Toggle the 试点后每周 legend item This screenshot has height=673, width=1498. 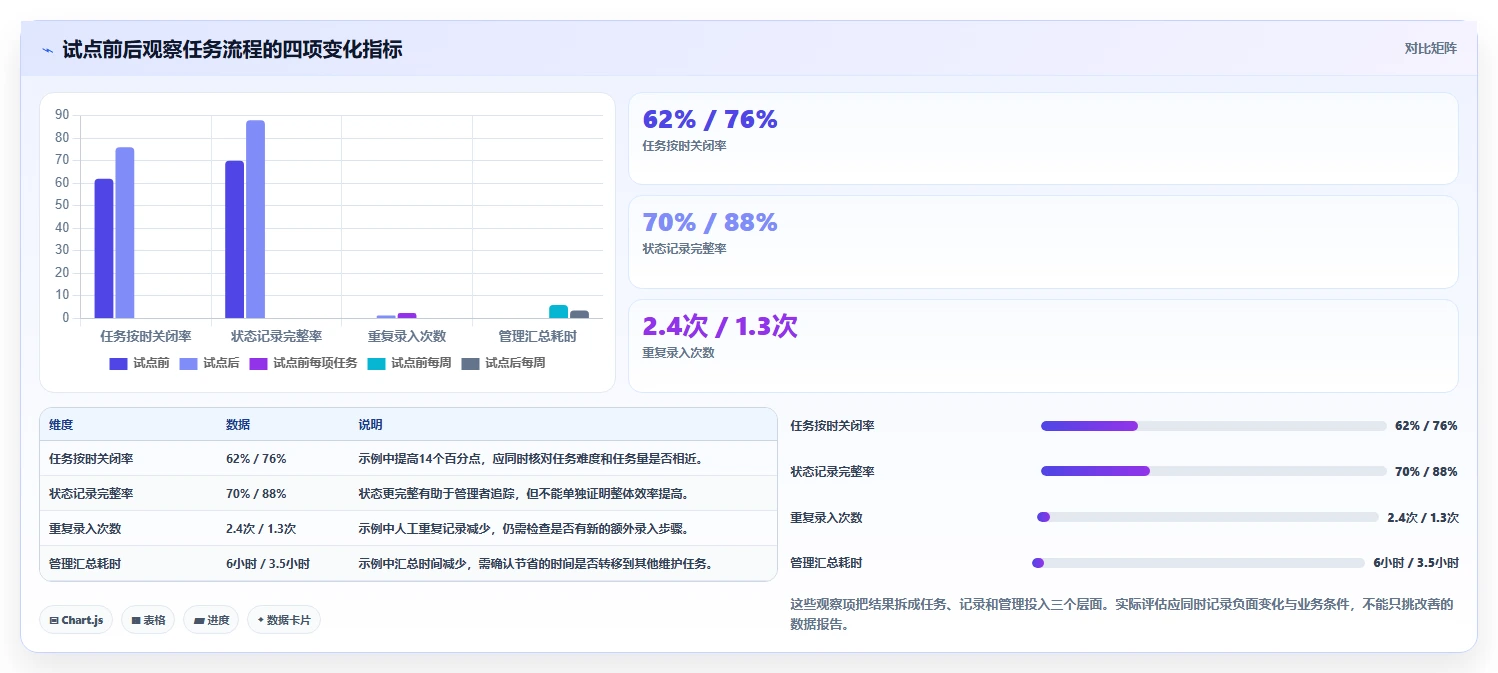[x=503, y=363]
